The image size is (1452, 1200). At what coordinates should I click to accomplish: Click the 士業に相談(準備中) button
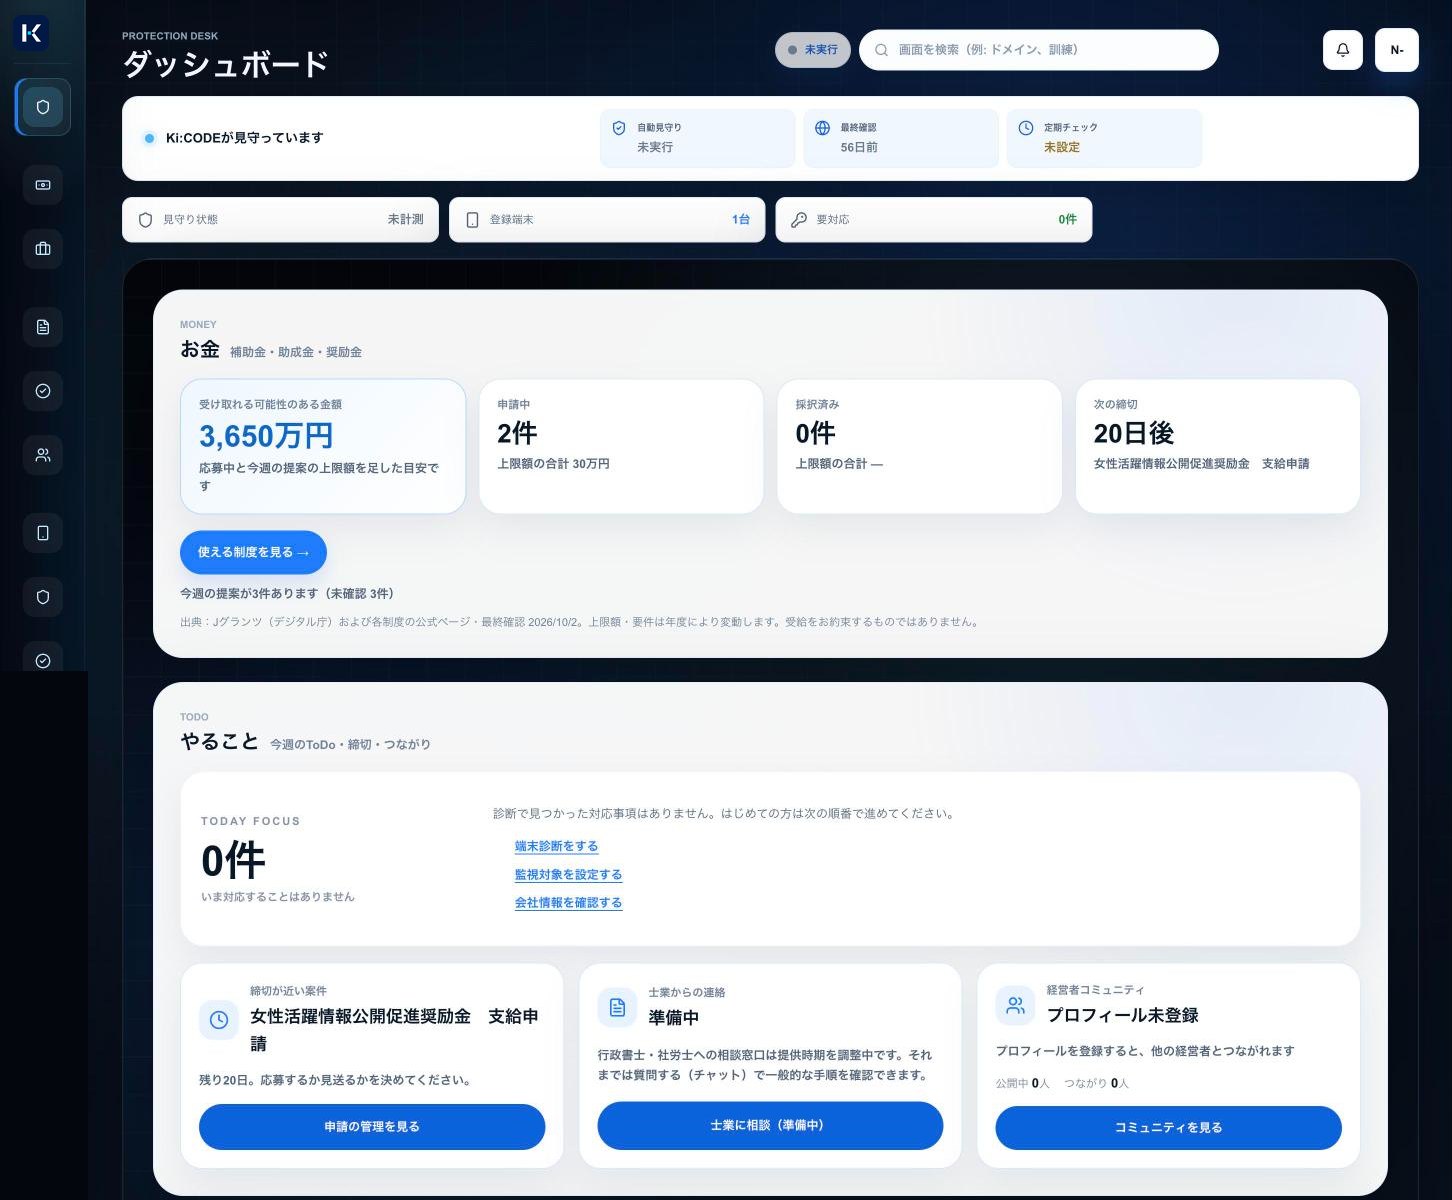770,1125
